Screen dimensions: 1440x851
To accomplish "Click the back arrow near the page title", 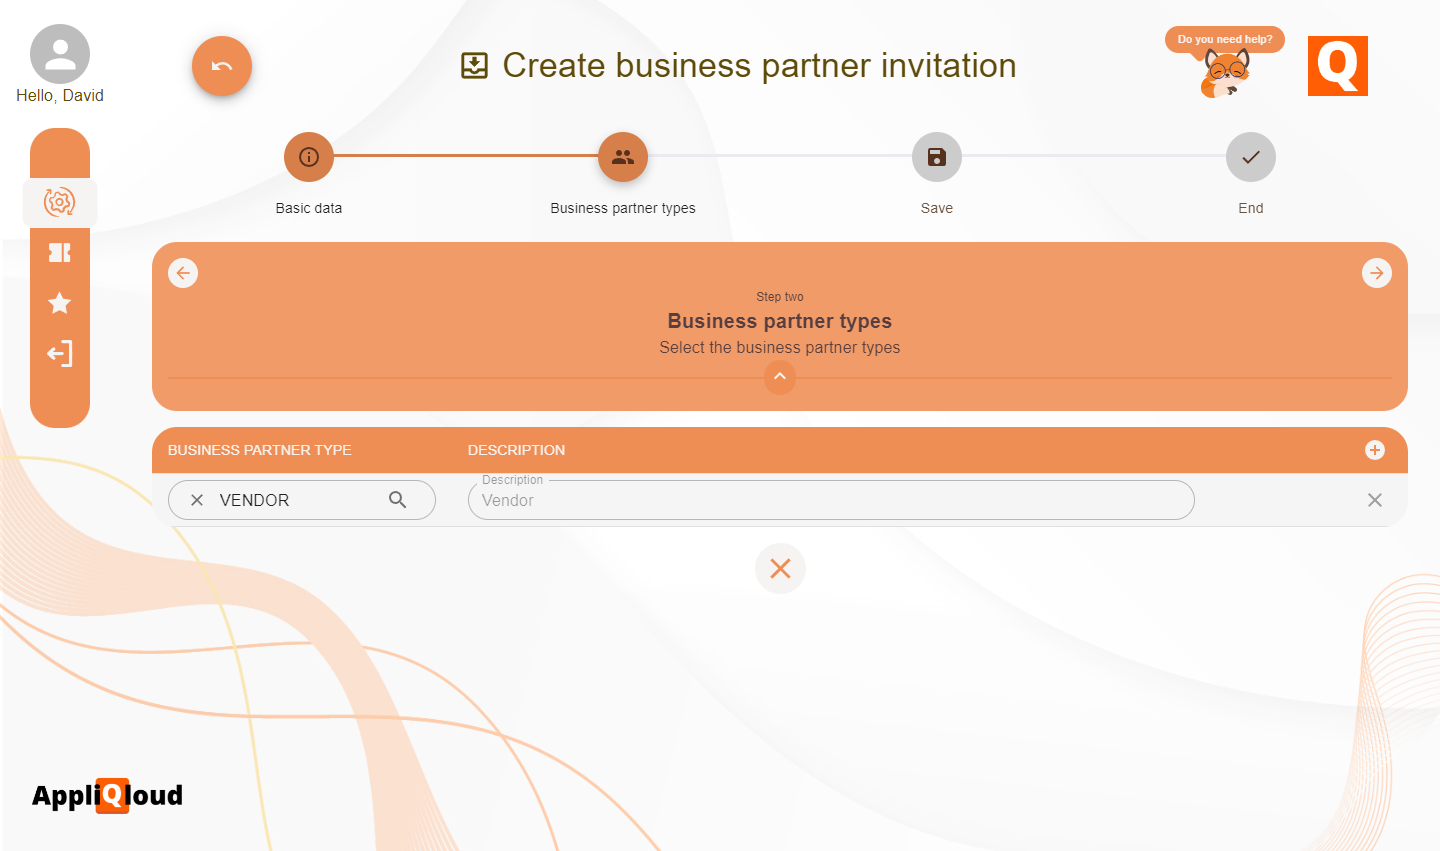I will coord(222,66).
